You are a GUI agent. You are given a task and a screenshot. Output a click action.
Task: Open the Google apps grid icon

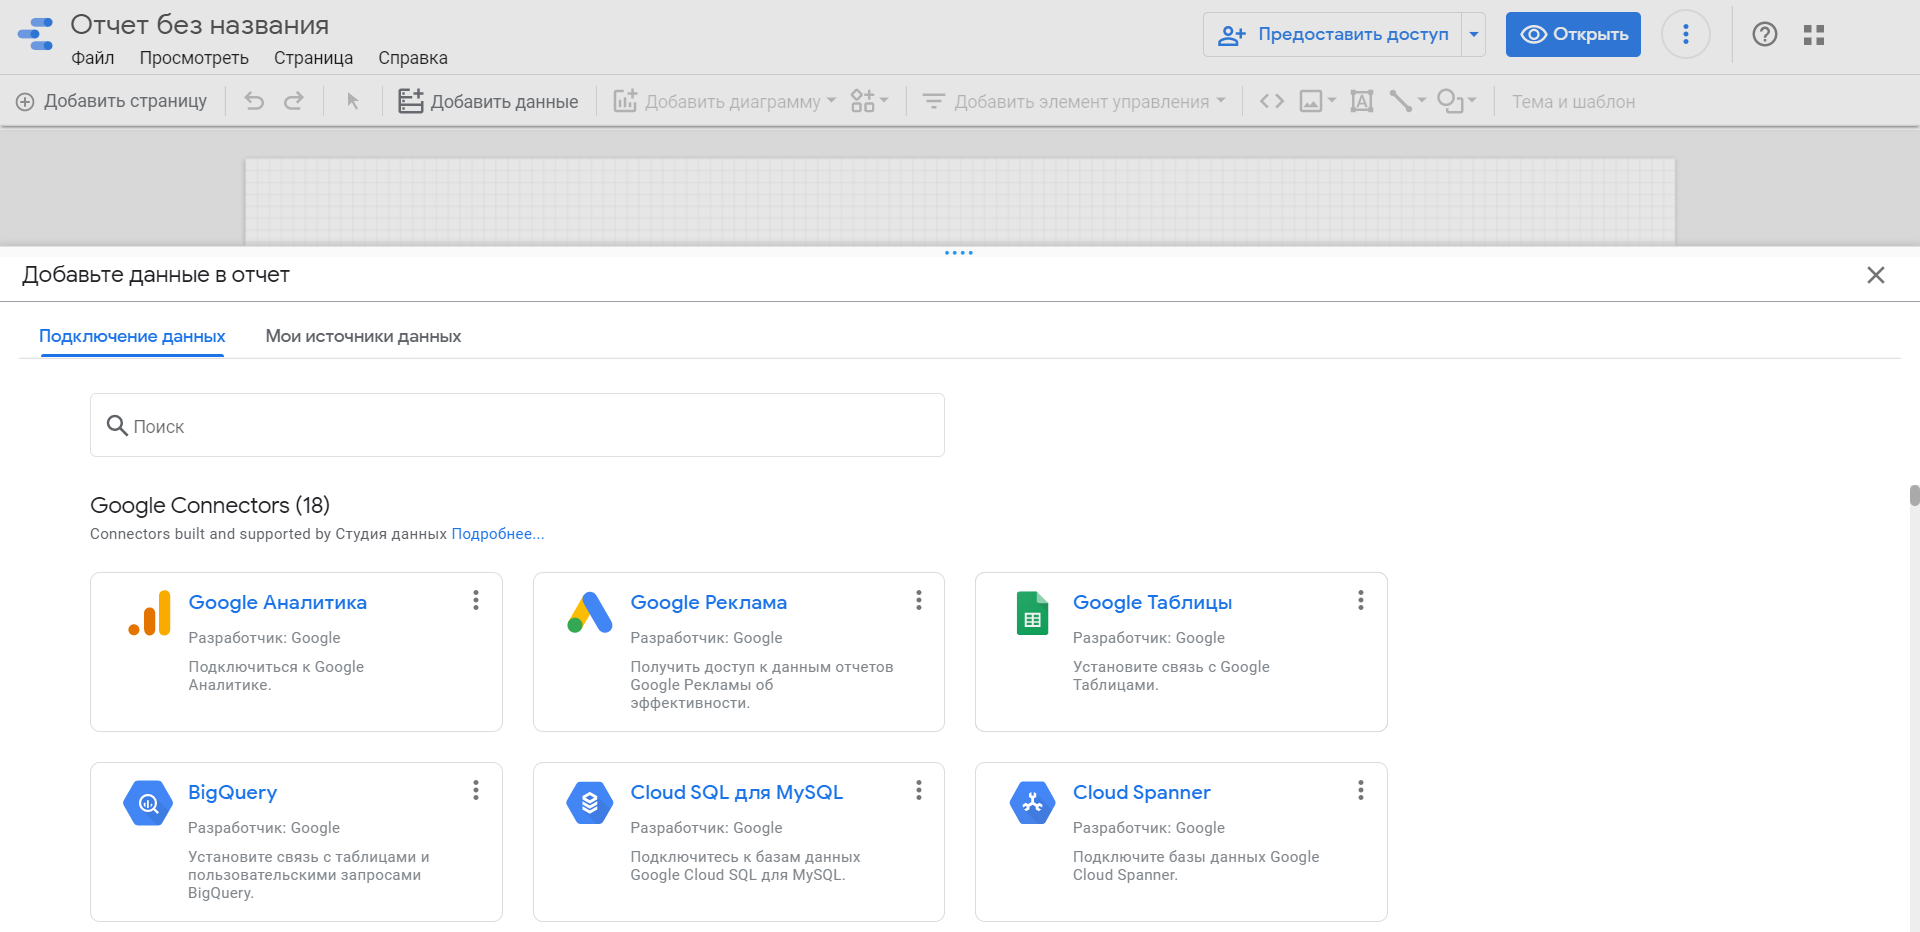tap(1814, 35)
